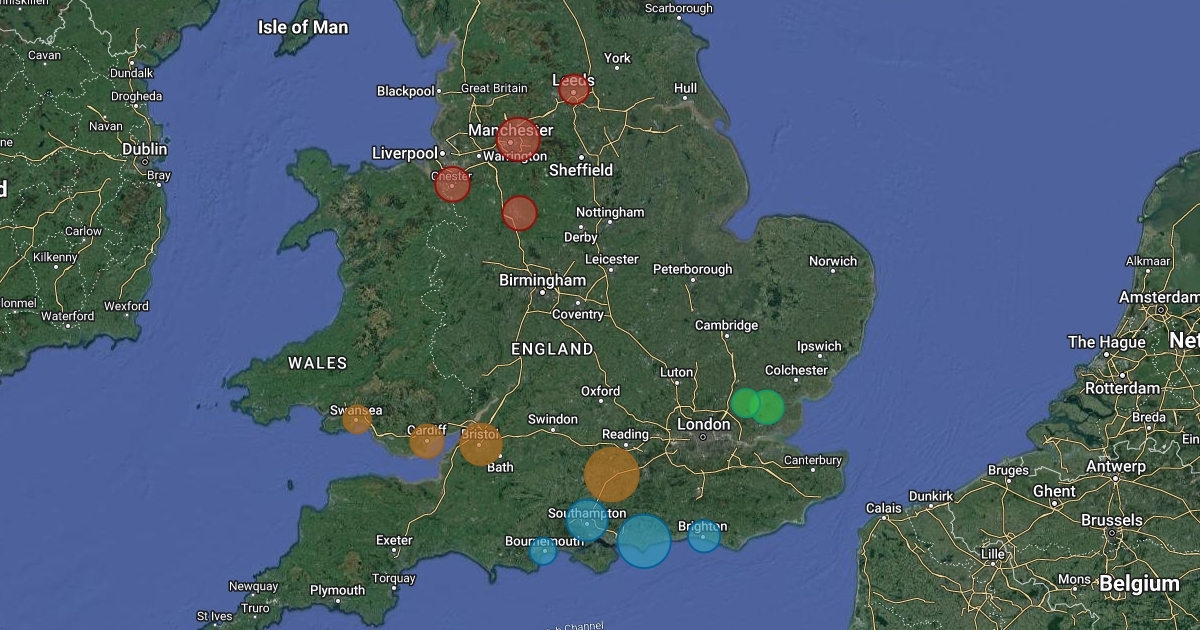Click the London city label
The width and height of the screenshot is (1200, 630).
pos(704,424)
